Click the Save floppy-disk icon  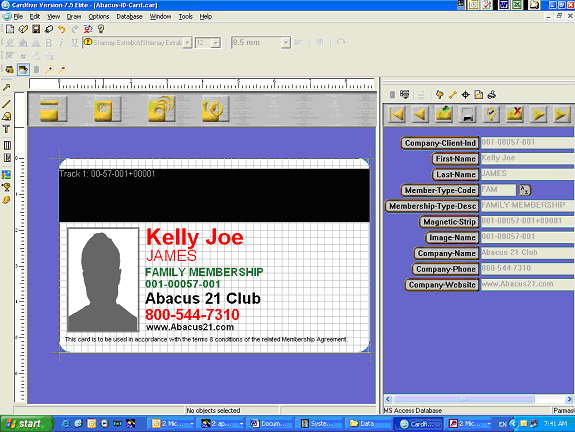(x=36, y=29)
